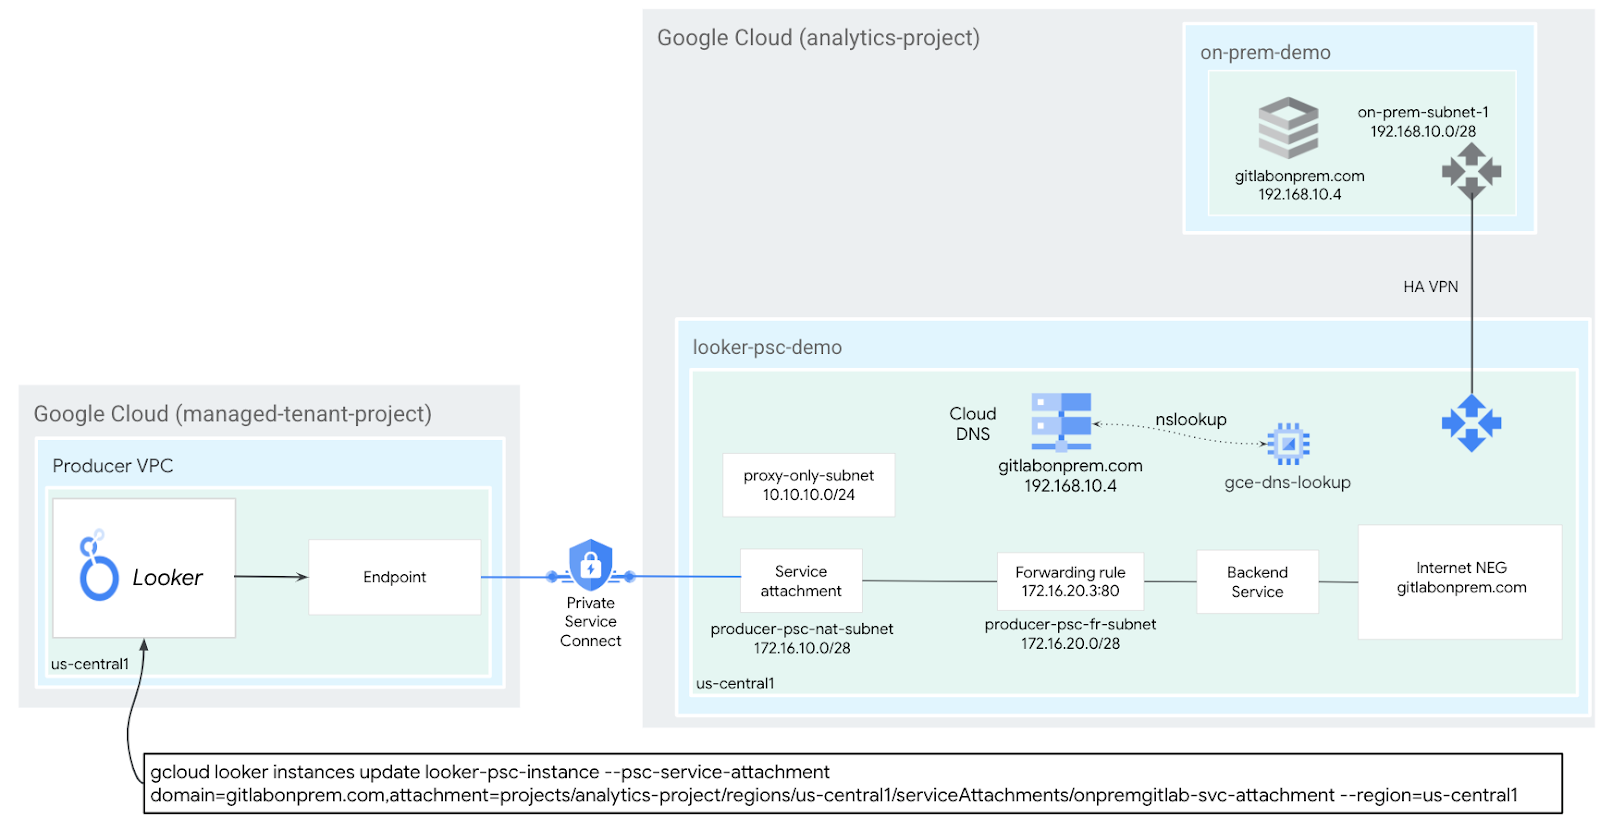Select the gray on-prem router icon
The image size is (1600, 819).
coord(1471,171)
